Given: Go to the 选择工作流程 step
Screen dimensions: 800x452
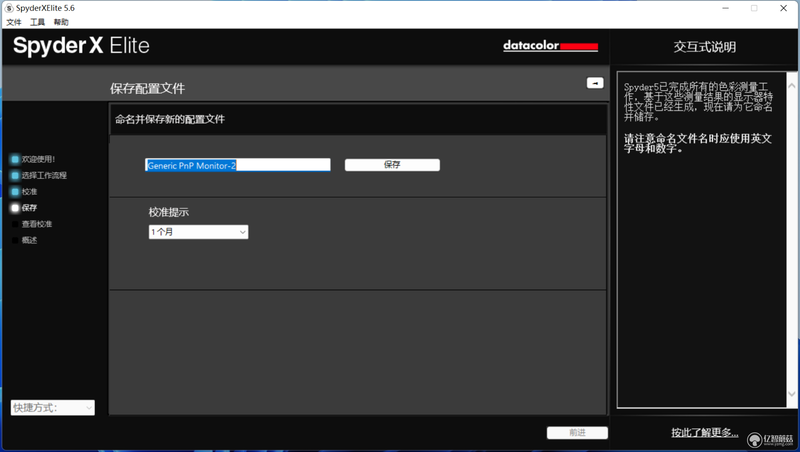Looking at the screenshot, I should point(44,175).
